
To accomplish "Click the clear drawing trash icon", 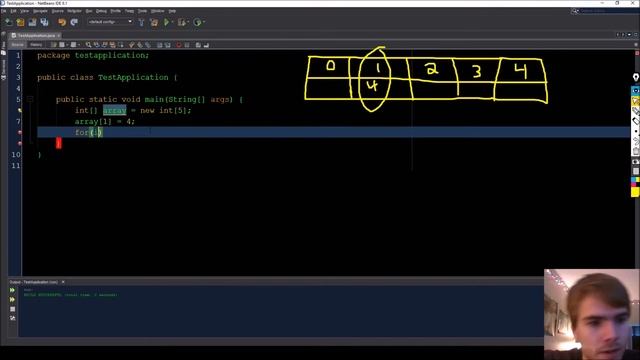I will [636, 151].
